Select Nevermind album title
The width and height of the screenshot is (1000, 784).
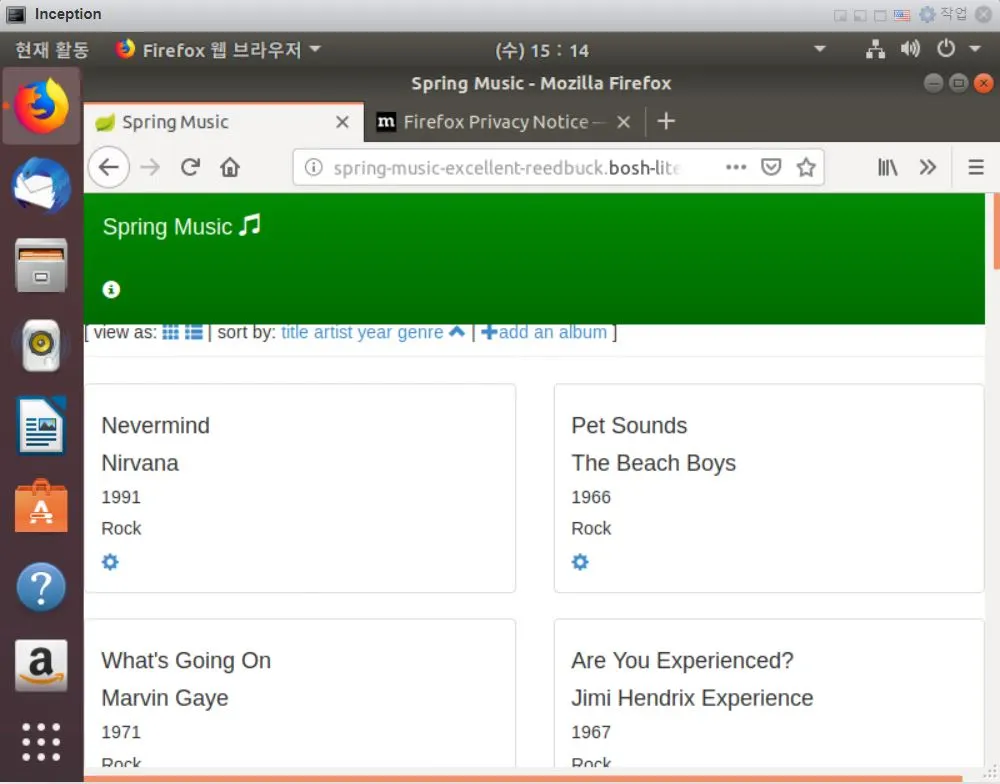tap(156, 425)
